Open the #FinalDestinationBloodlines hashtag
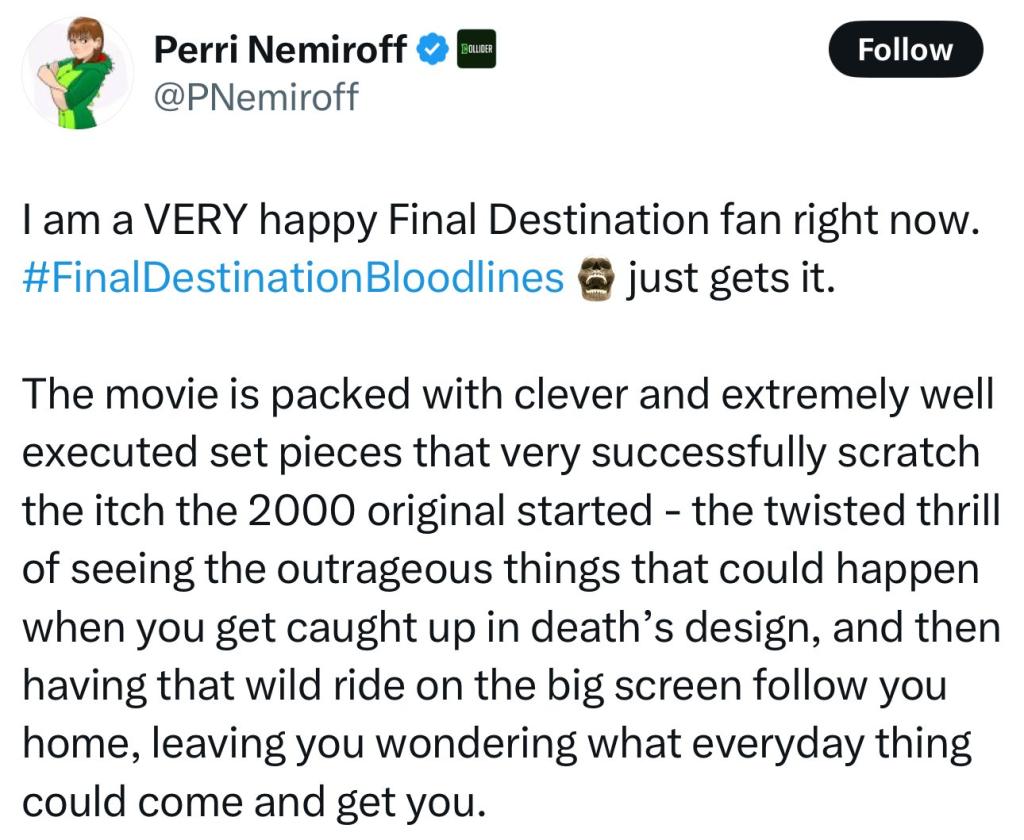This screenshot has width=1024, height=840. click(293, 278)
